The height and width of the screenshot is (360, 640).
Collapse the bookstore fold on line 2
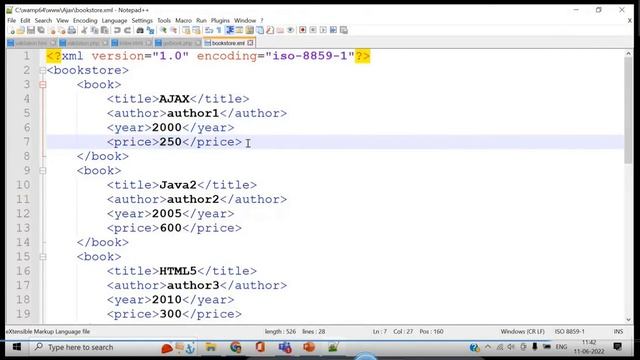43,71
